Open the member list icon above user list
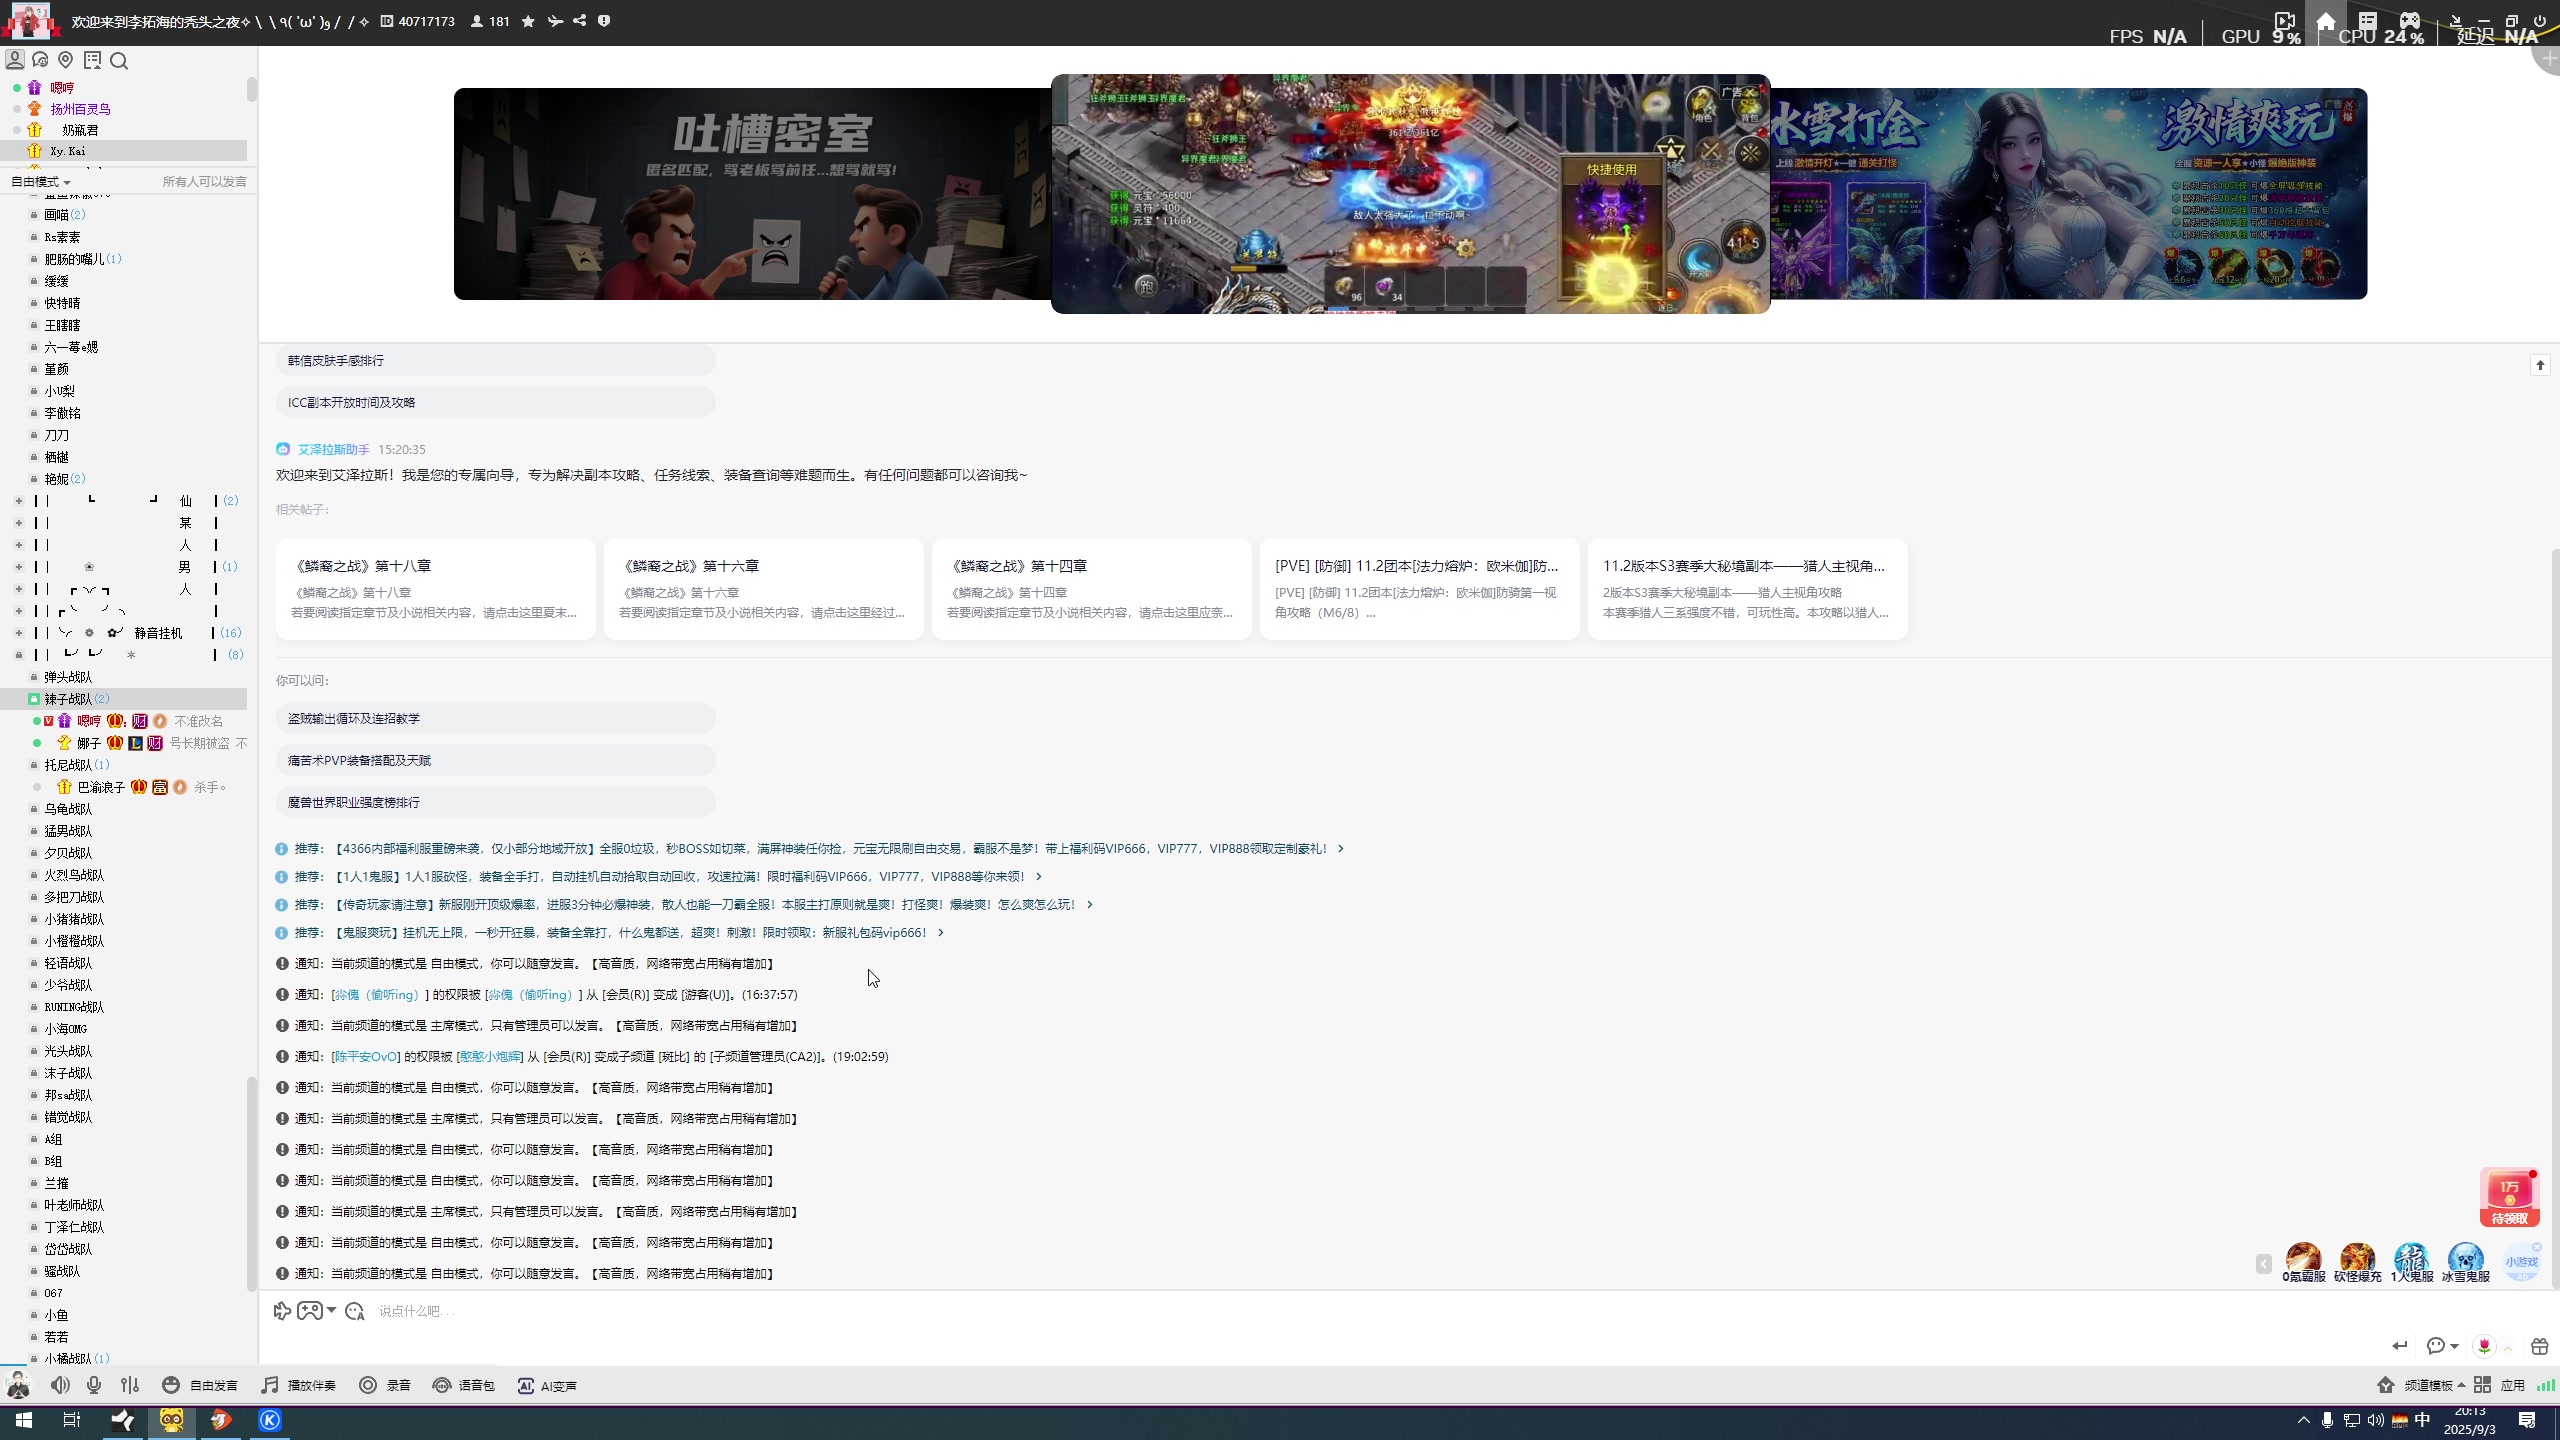The height and width of the screenshot is (1440, 2560). (x=15, y=60)
